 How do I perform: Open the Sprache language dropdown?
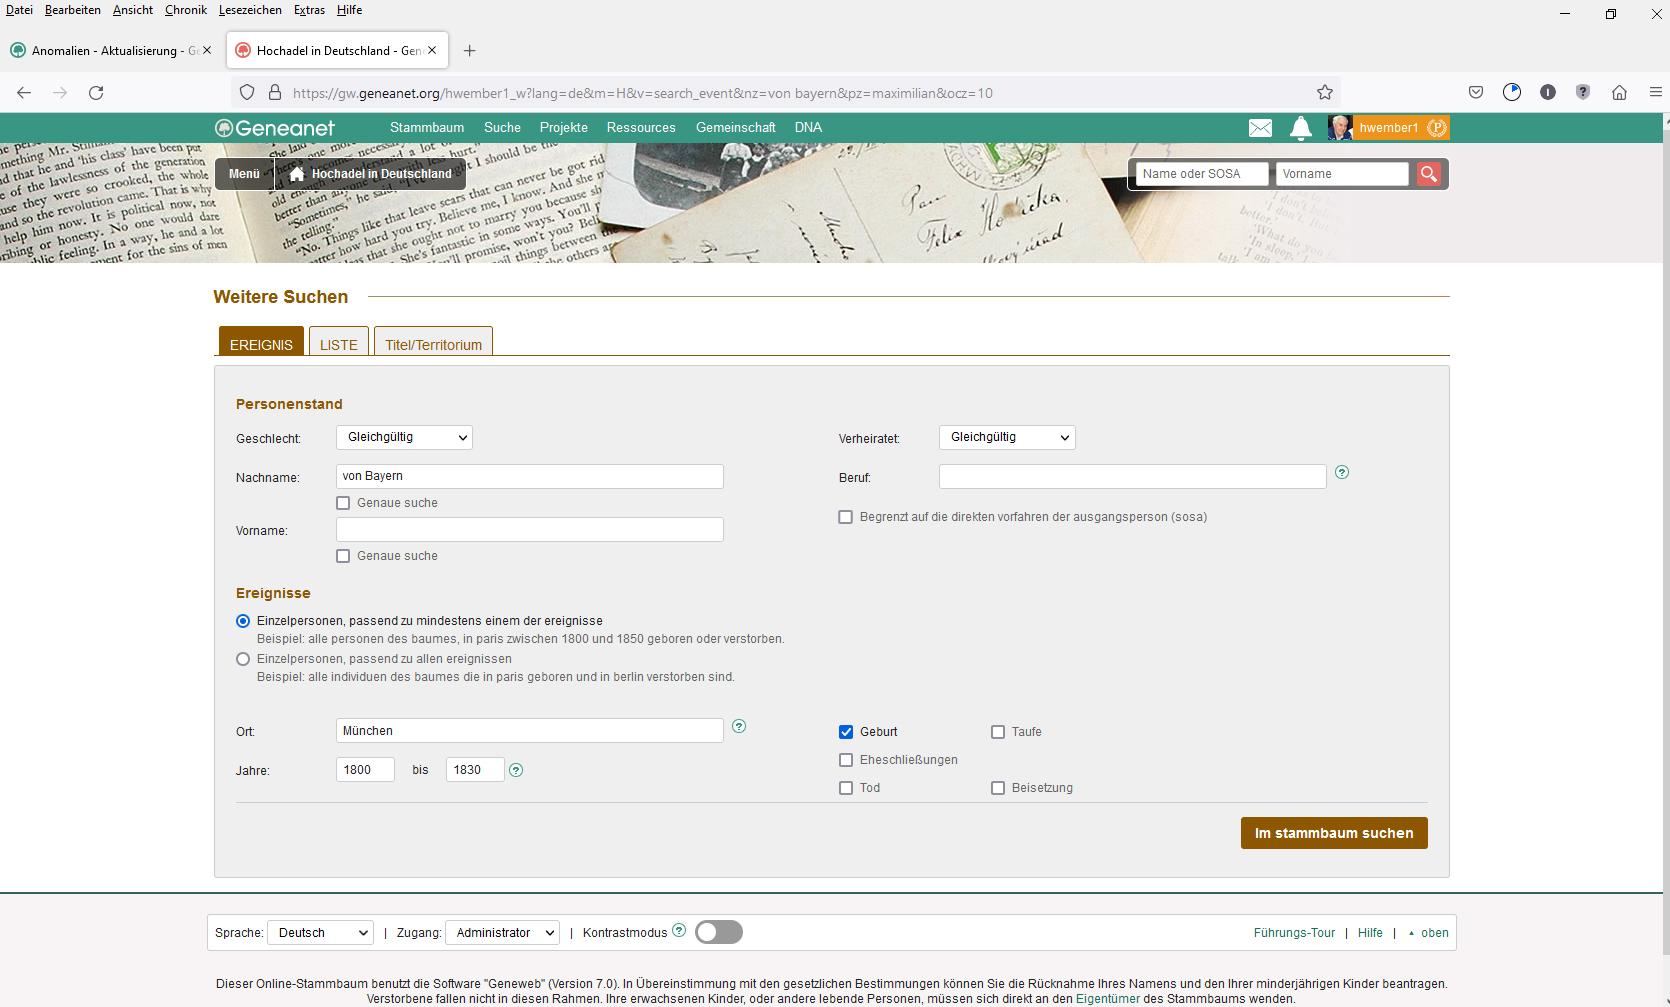coord(320,933)
